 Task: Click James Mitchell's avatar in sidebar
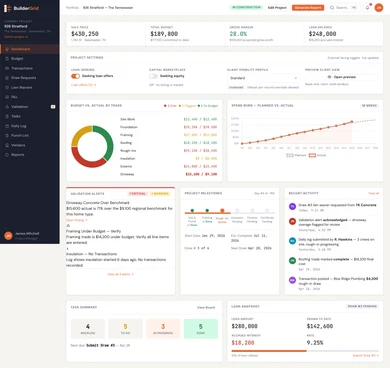coord(8,236)
